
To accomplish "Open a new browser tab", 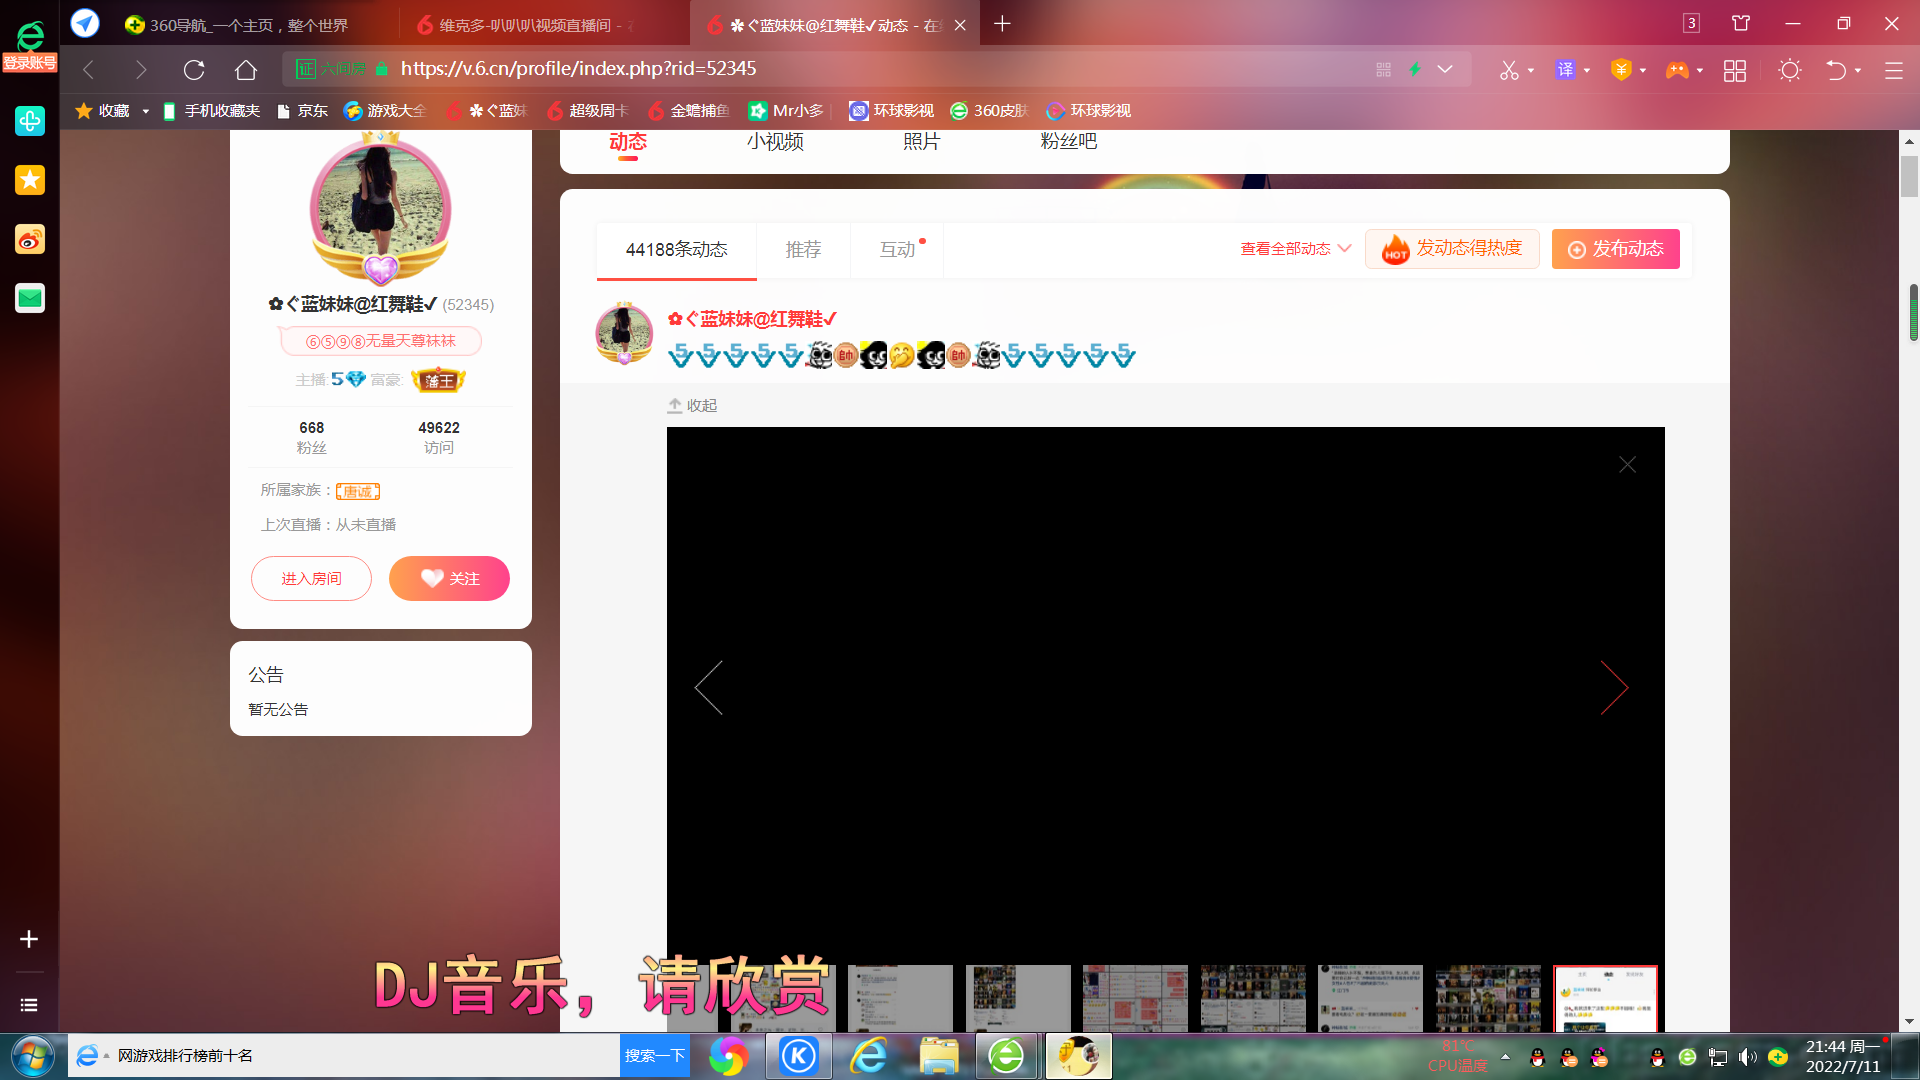I will 1002,23.
